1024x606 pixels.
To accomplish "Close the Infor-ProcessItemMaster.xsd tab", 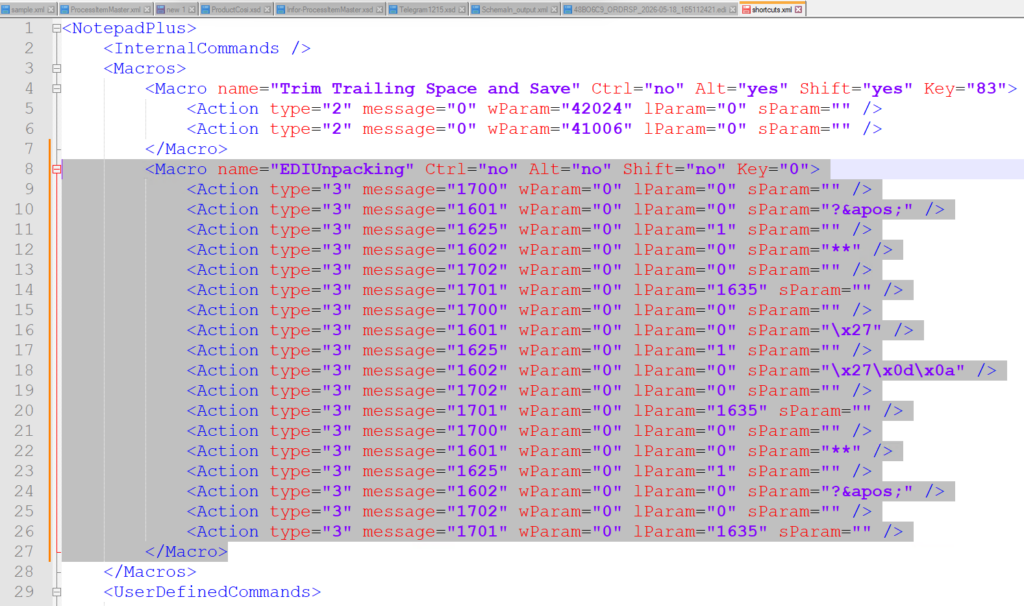I will [x=379, y=10].
